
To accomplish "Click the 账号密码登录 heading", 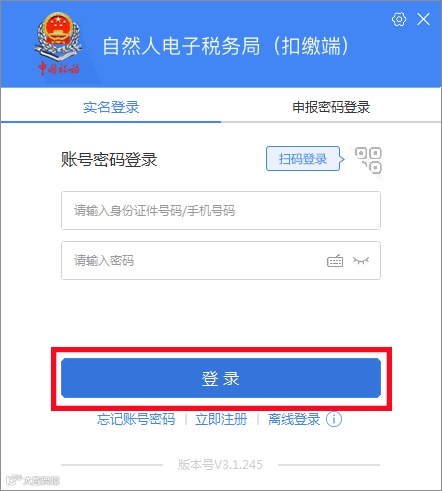I will tap(109, 159).
